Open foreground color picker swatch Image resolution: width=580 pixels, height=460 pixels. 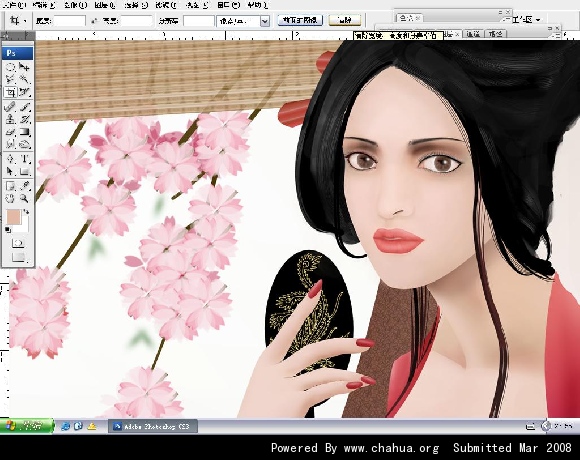[x=13, y=217]
